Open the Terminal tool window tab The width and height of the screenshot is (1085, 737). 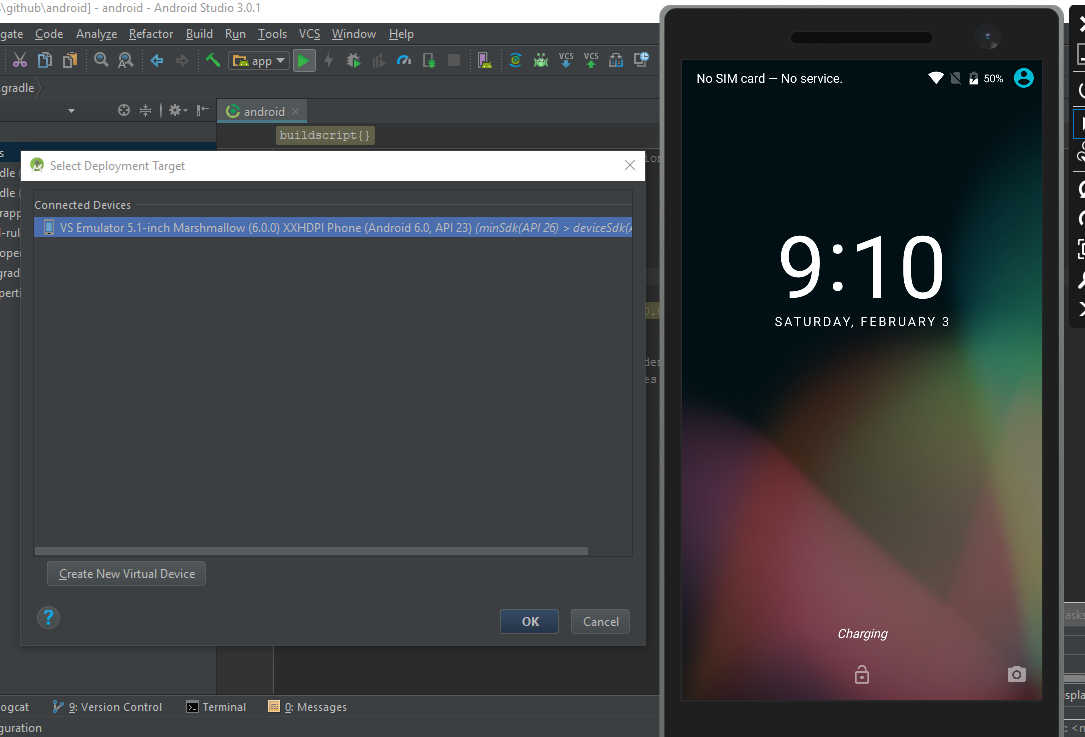(216, 707)
